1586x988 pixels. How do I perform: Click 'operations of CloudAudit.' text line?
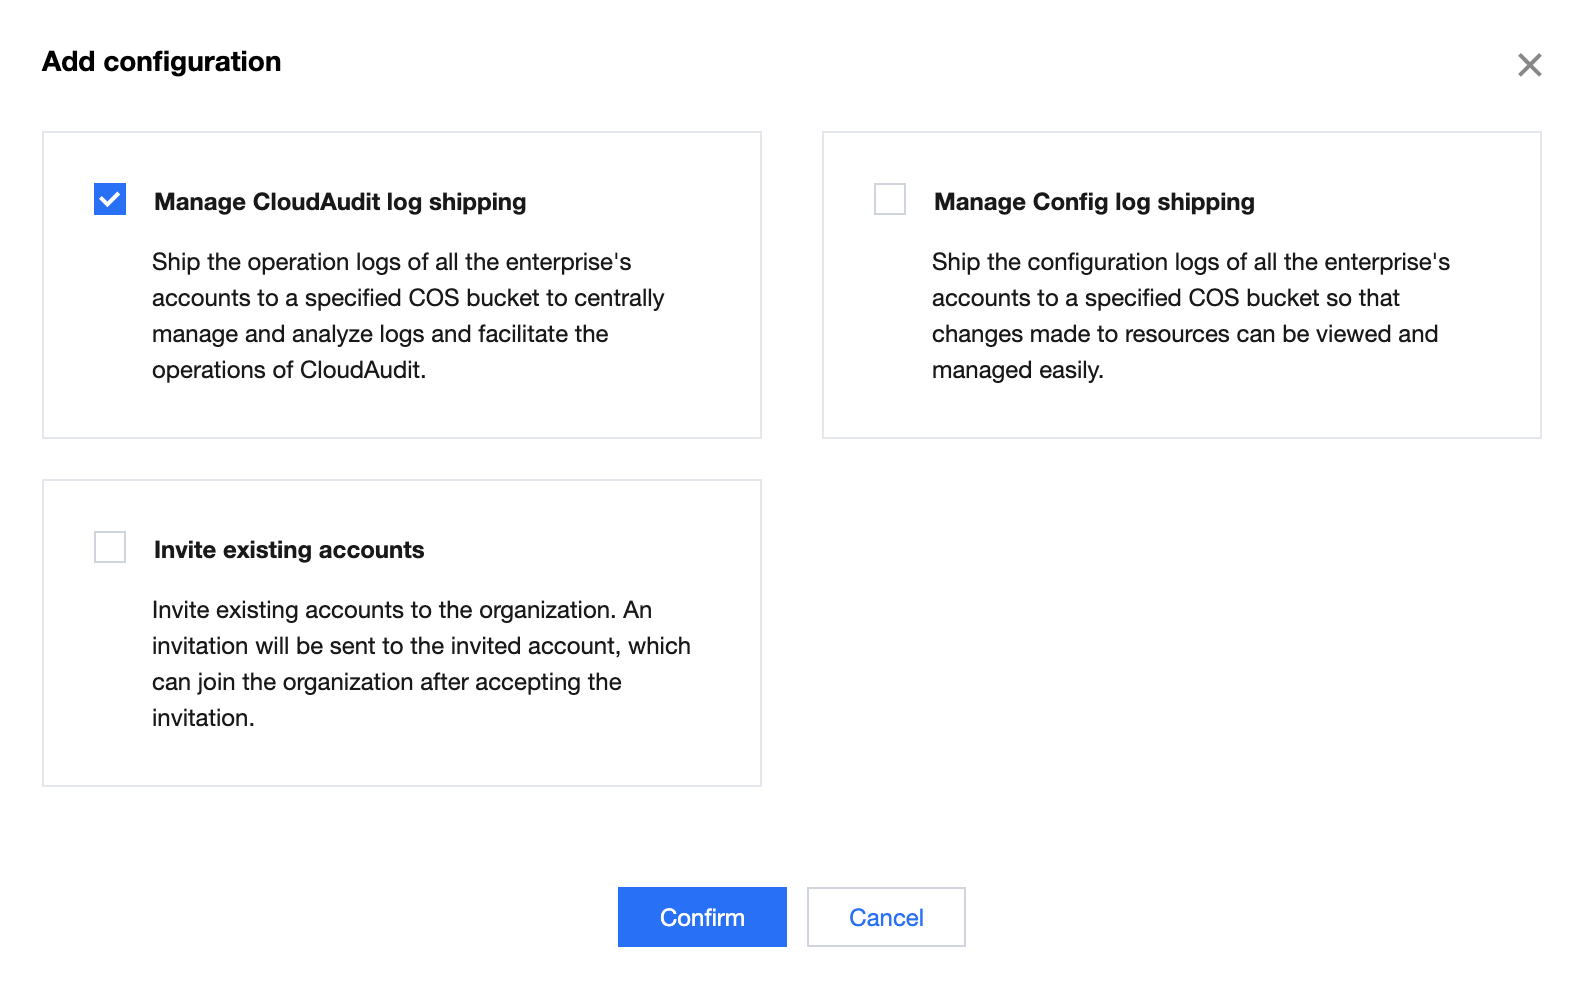[x=289, y=370]
